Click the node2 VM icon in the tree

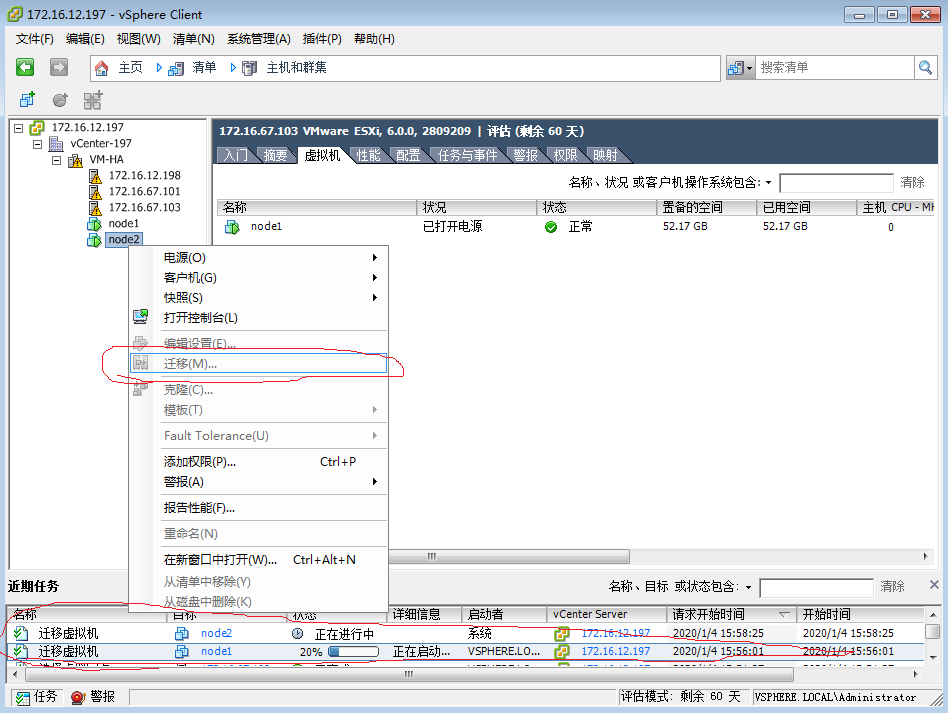tap(94, 240)
